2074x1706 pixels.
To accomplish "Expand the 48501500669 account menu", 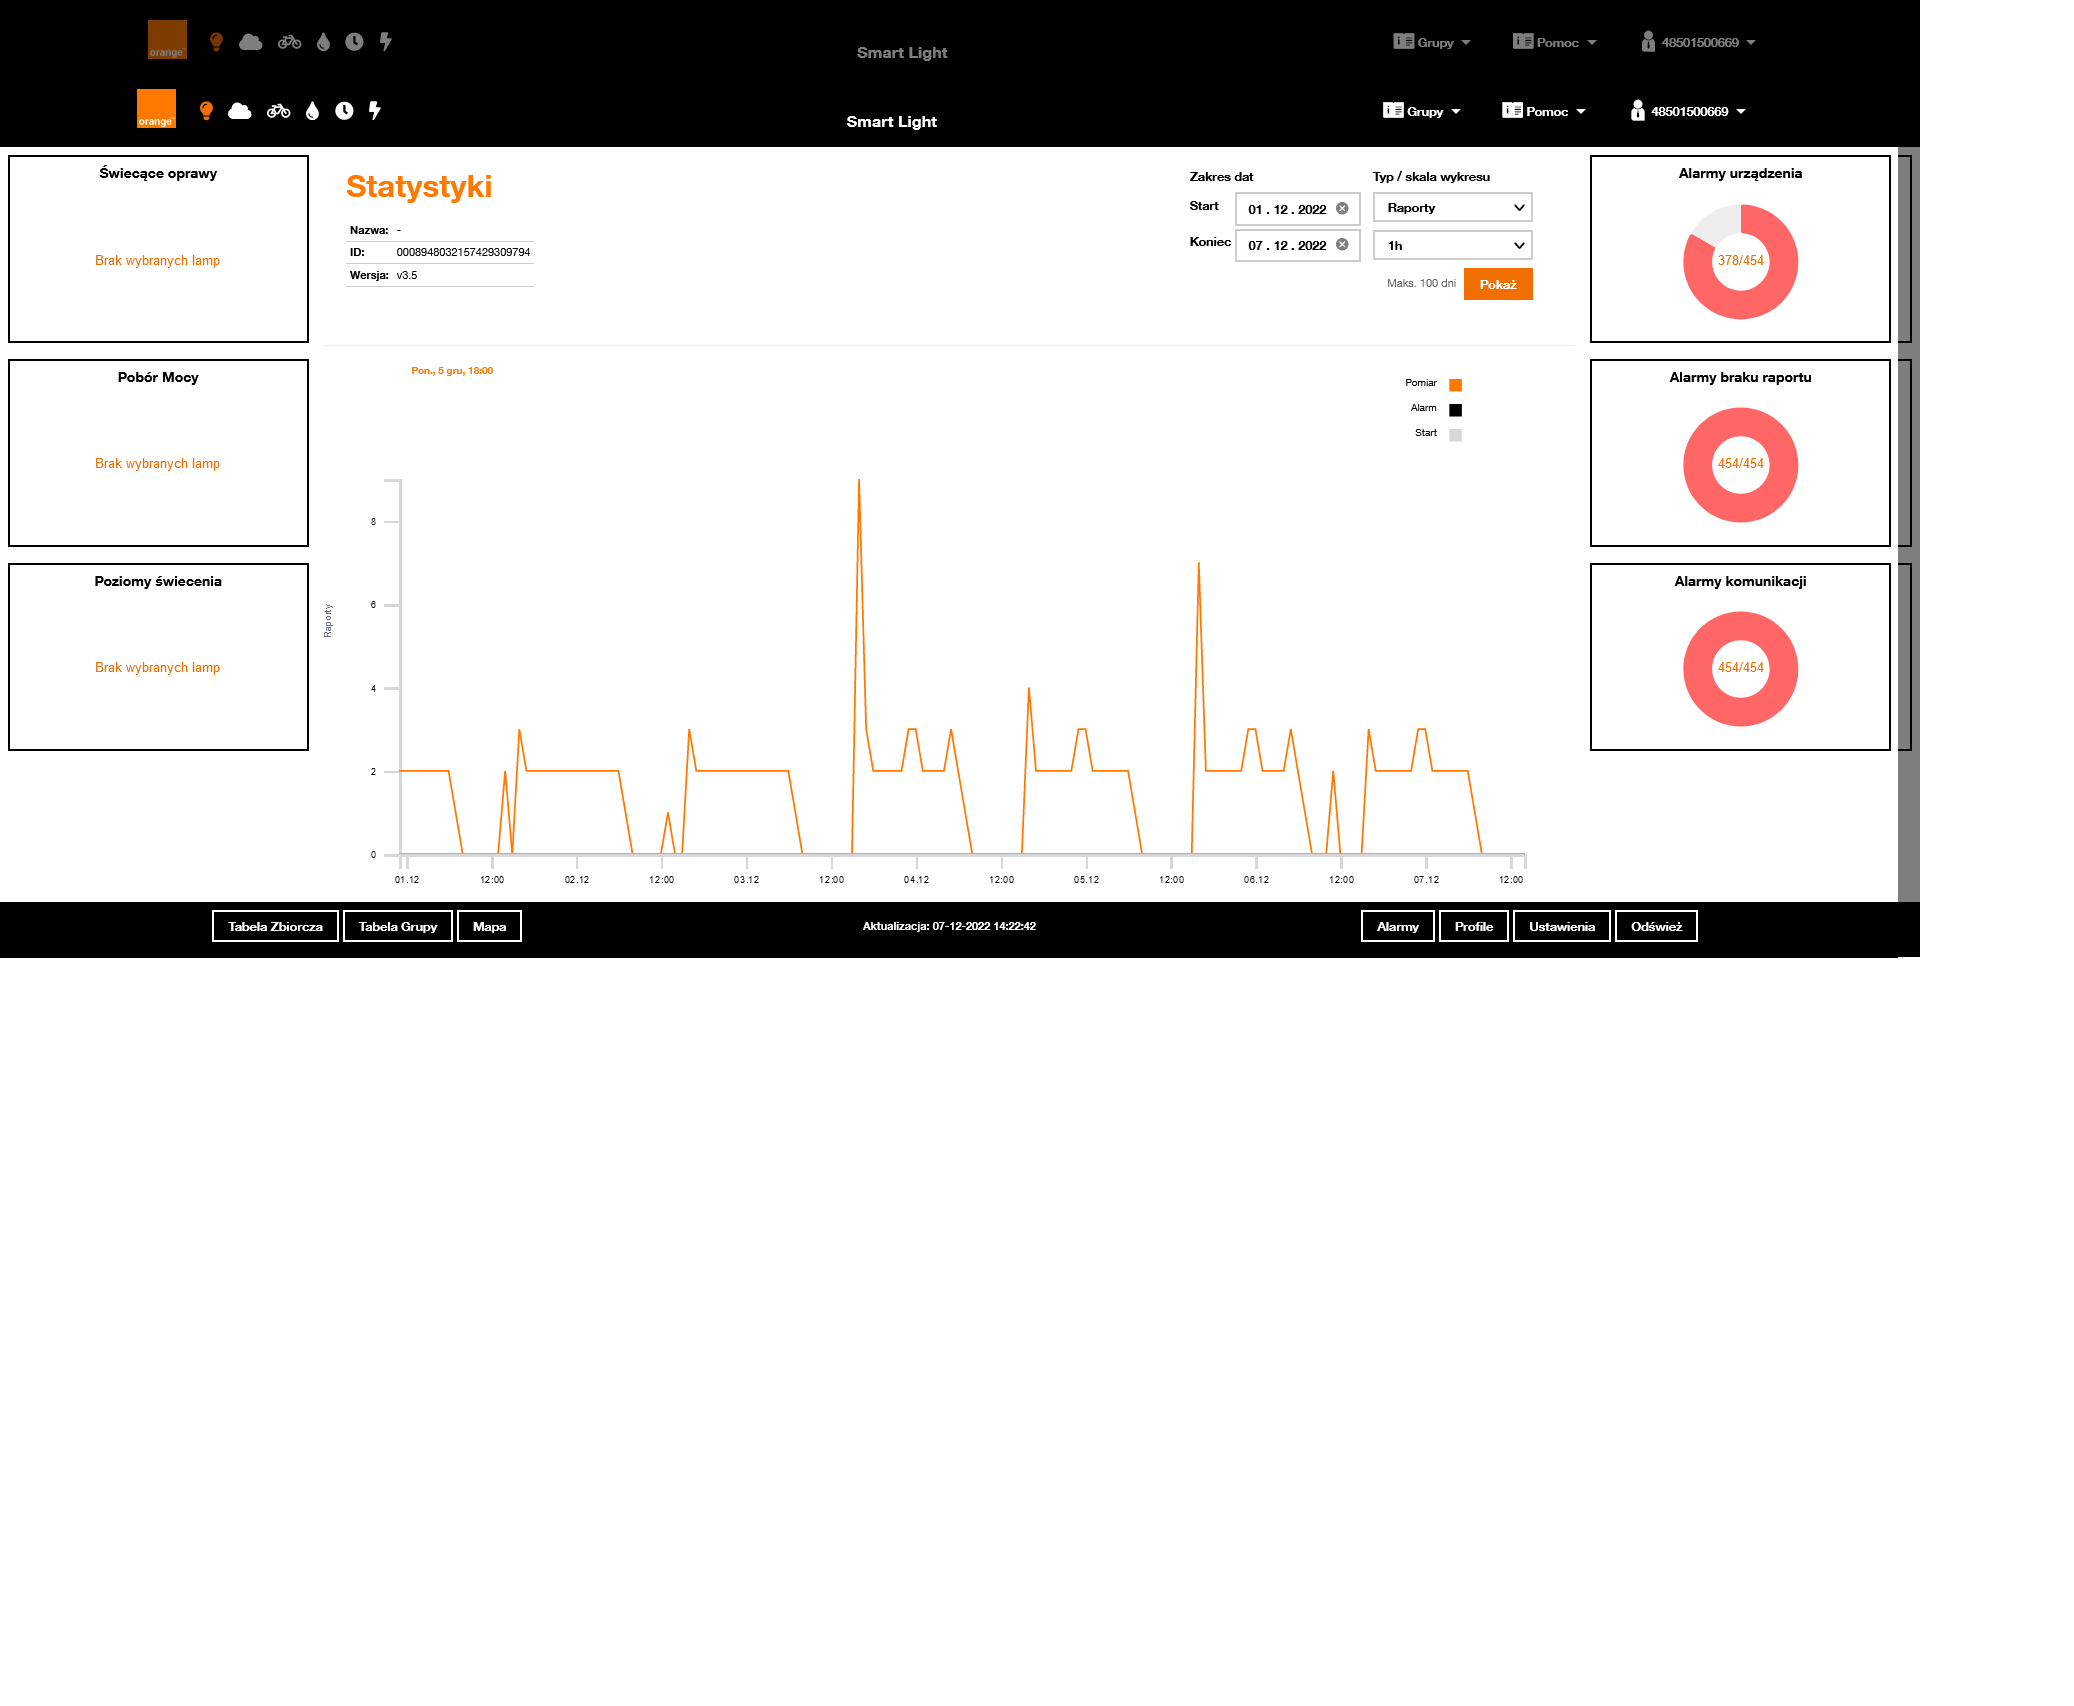I will coord(1688,111).
